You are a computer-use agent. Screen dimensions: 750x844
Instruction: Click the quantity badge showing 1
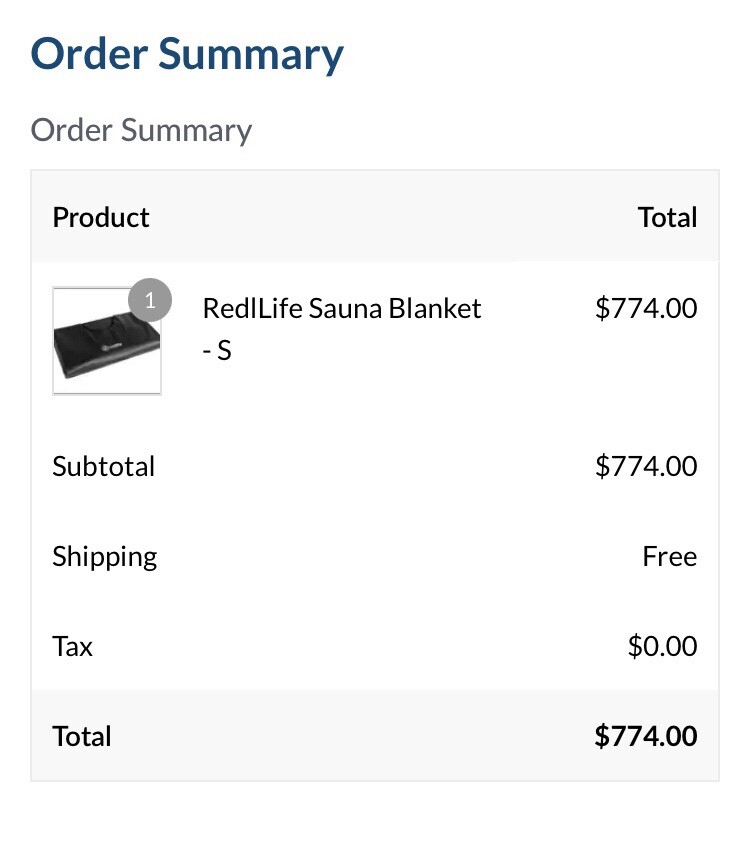[x=150, y=300]
